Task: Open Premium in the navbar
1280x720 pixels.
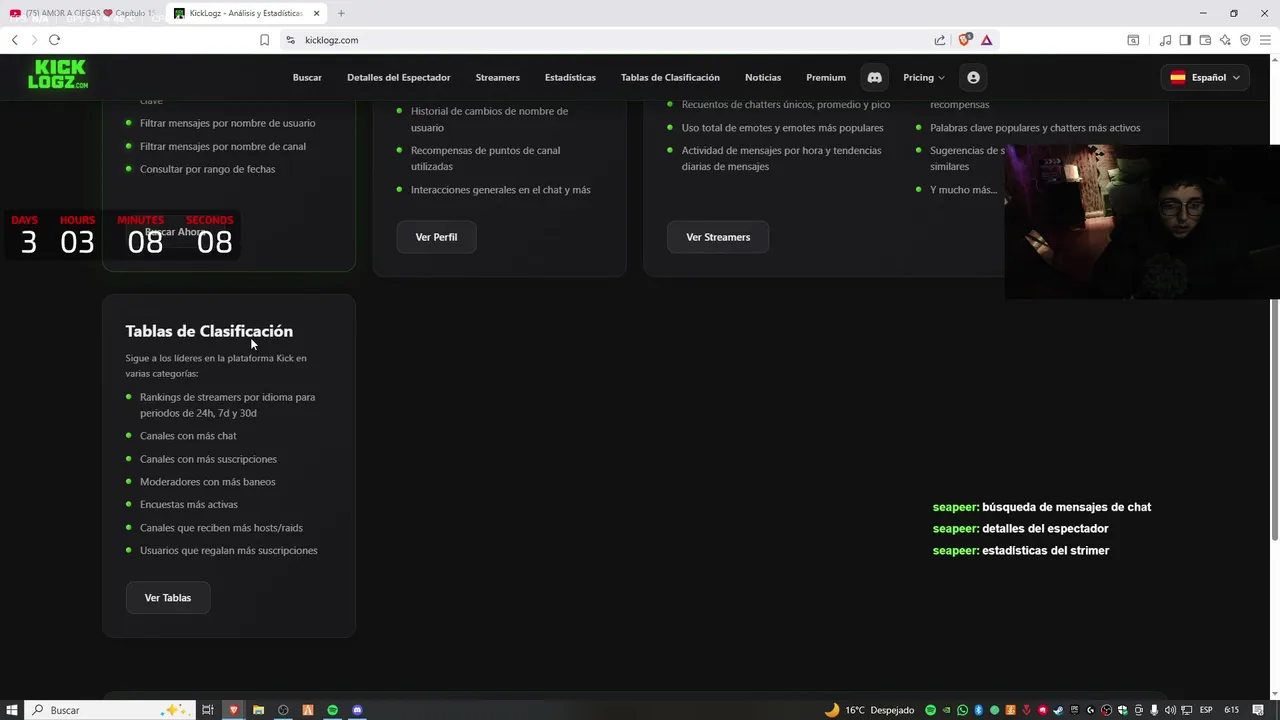Action: (x=826, y=77)
